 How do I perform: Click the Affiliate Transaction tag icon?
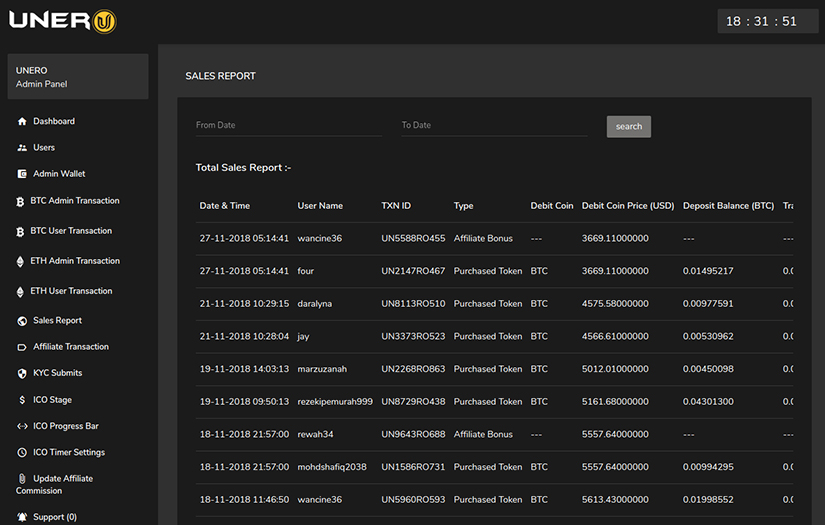click(x=22, y=347)
